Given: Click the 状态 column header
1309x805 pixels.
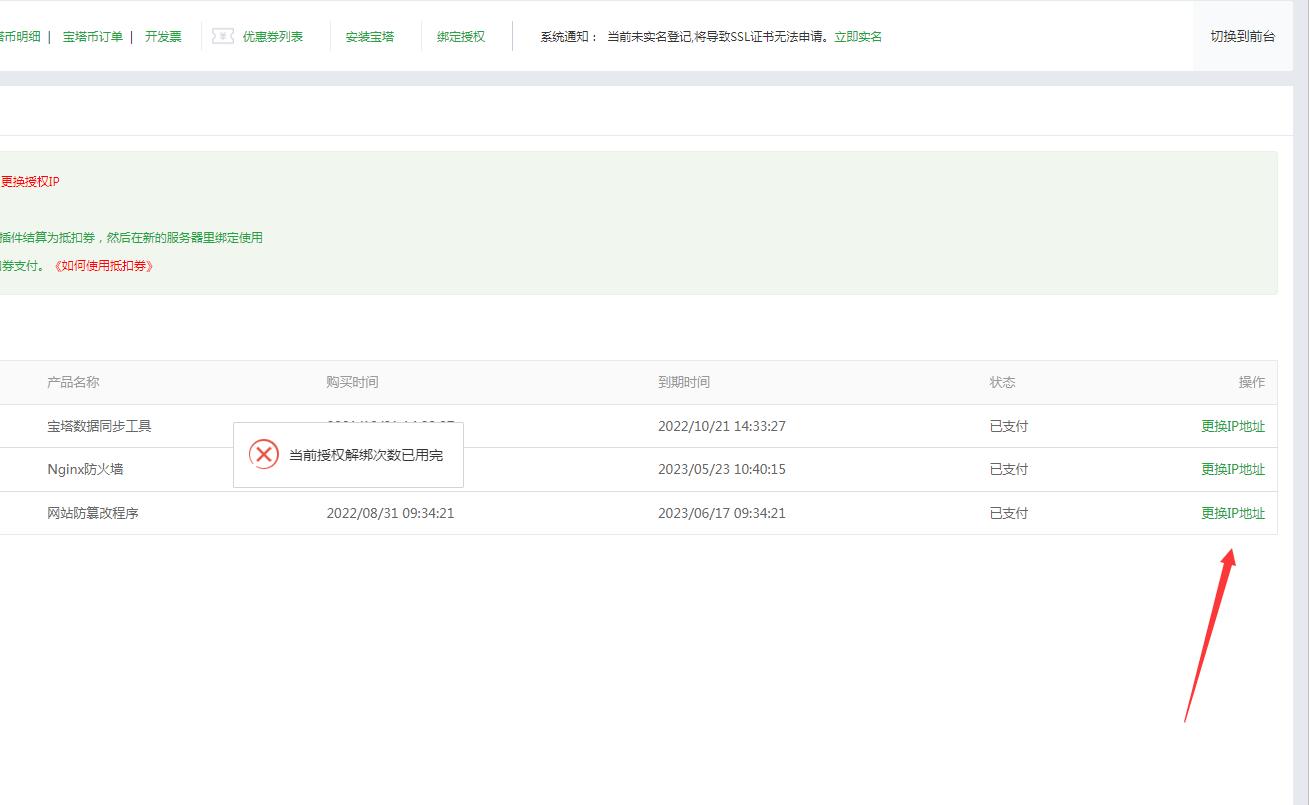Looking at the screenshot, I should (x=1002, y=382).
